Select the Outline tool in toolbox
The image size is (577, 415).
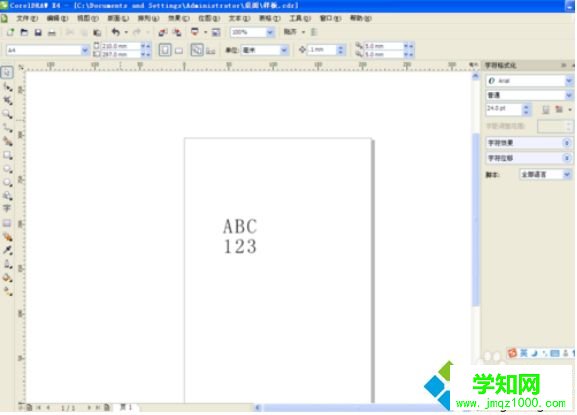coord(7,264)
